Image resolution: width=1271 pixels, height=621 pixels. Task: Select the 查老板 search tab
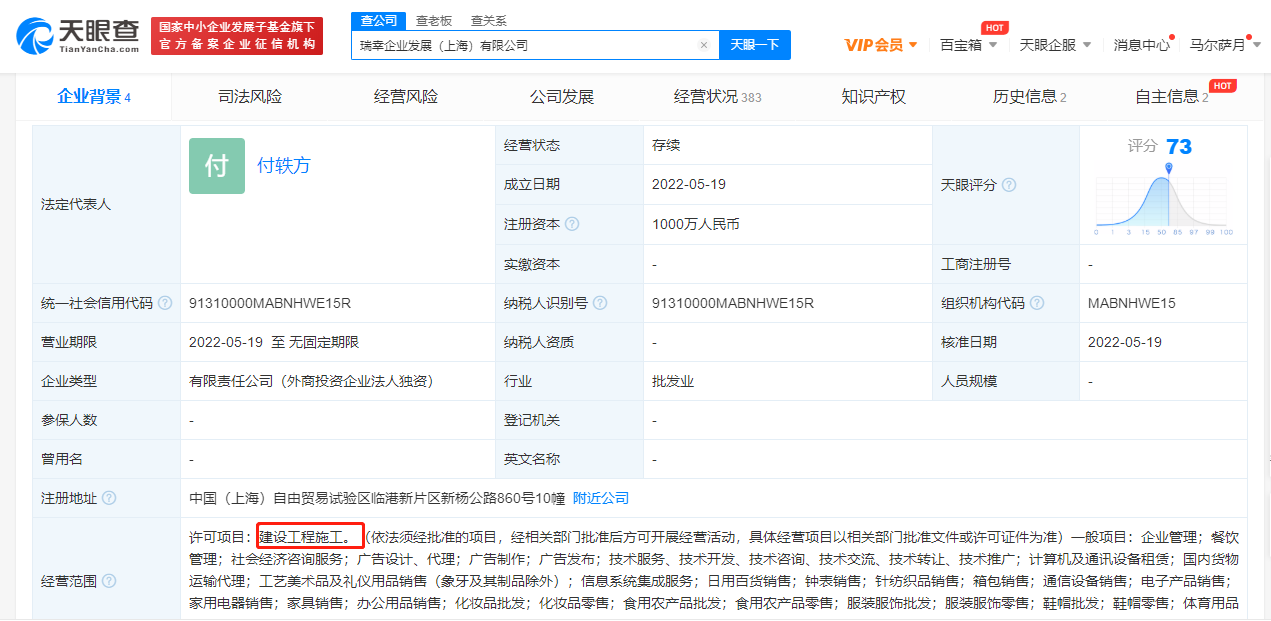coord(434,19)
